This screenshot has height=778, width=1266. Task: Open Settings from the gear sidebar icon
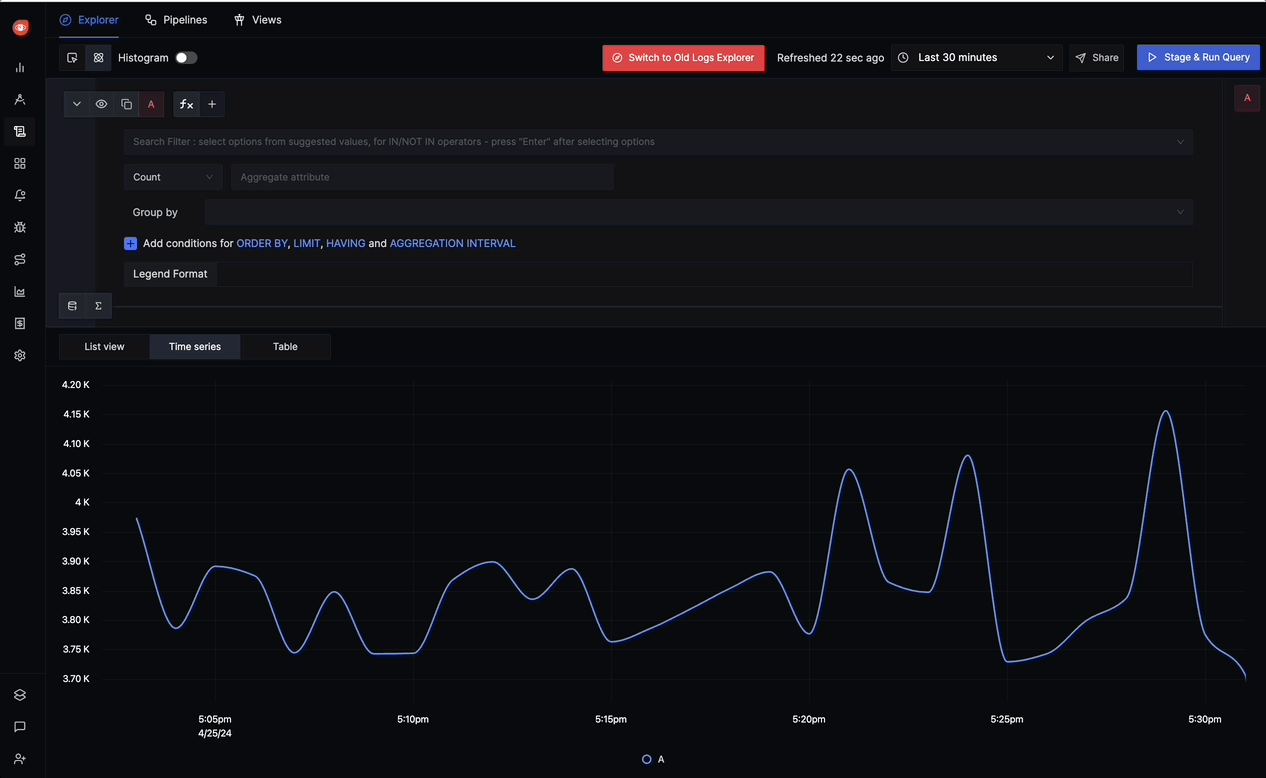[x=20, y=356]
